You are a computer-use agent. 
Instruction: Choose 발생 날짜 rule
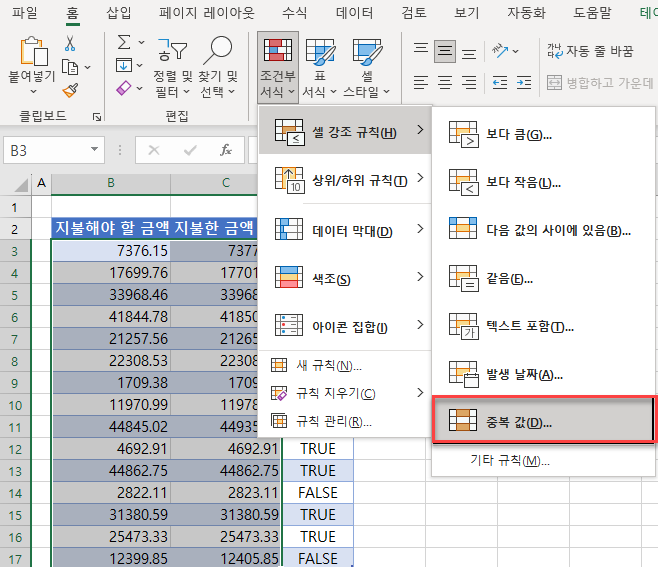pos(543,374)
